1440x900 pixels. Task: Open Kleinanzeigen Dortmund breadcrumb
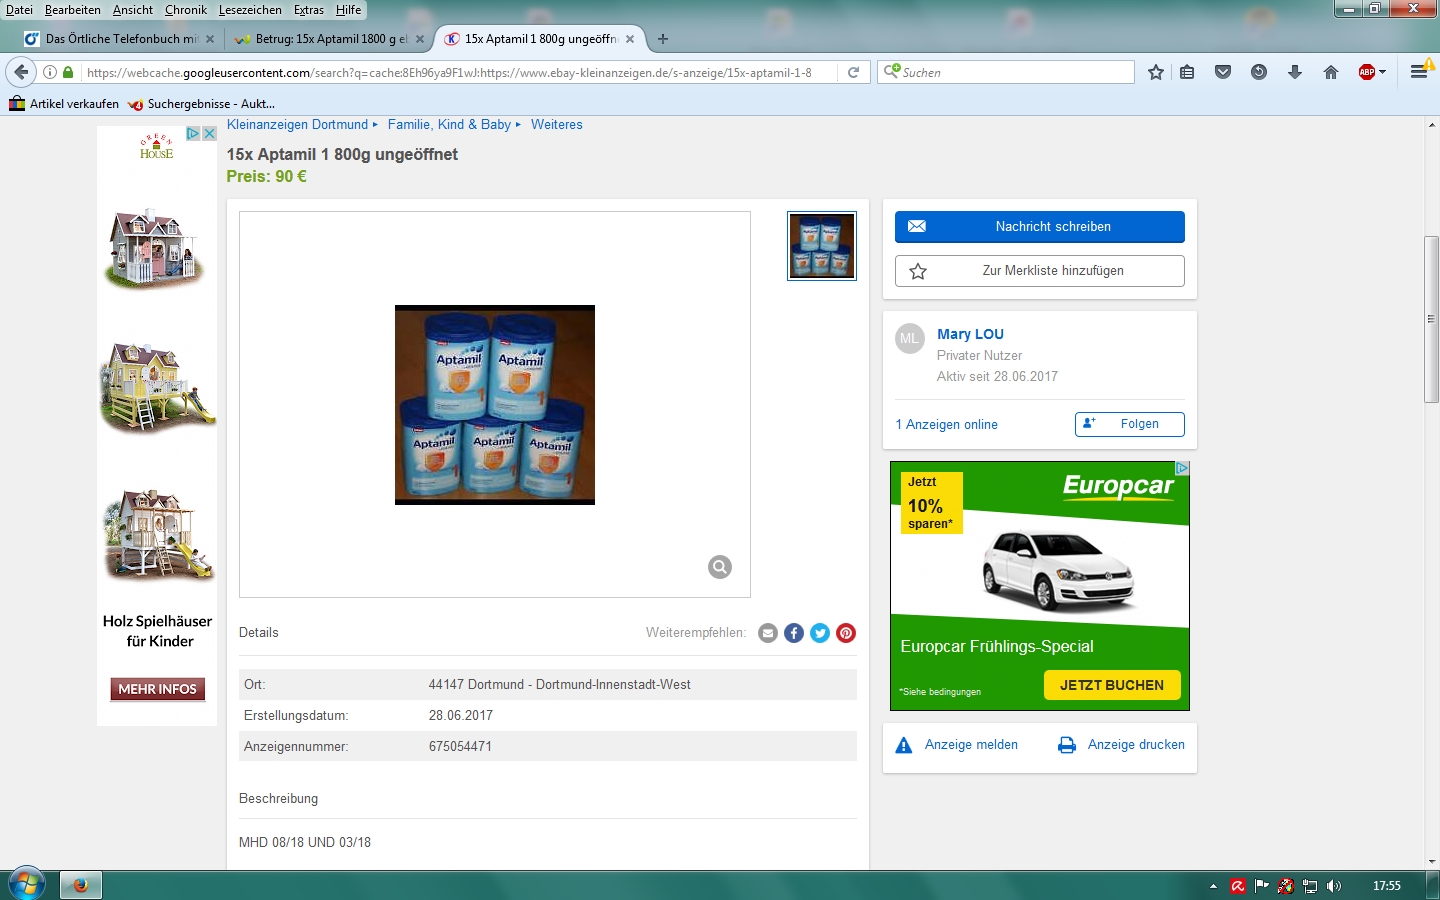[x=298, y=125]
